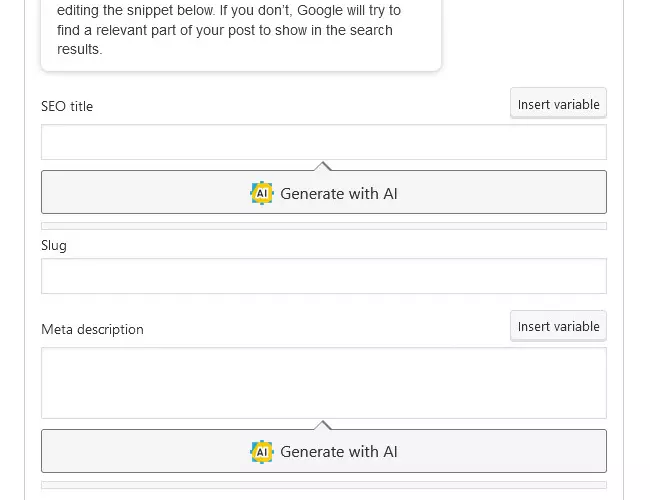Focus the SEO title input field
Viewport: 650px width, 500px height.
coord(323,142)
